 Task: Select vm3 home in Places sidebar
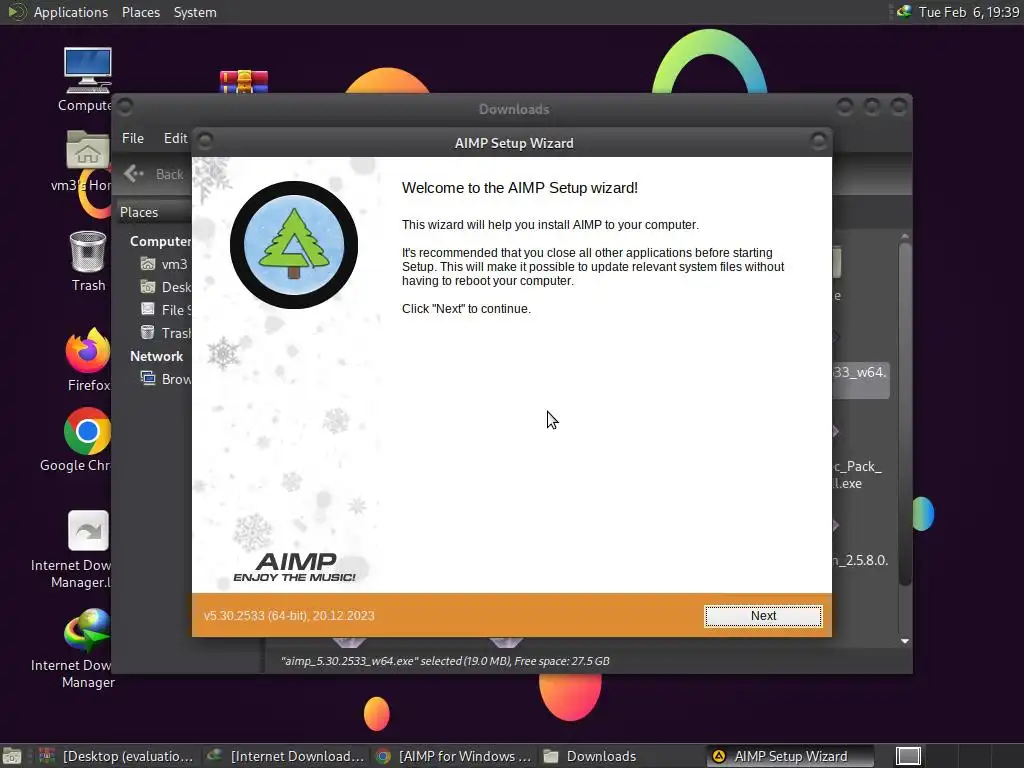tap(165, 264)
